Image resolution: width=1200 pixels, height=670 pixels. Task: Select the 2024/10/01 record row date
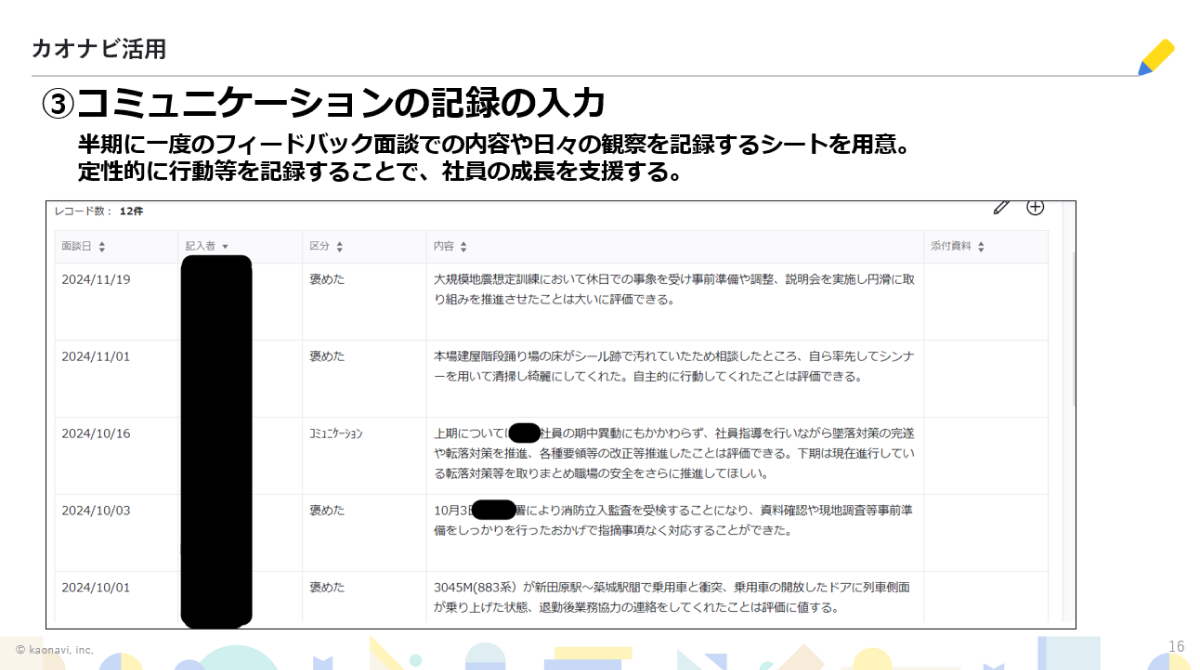[x=96, y=587]
